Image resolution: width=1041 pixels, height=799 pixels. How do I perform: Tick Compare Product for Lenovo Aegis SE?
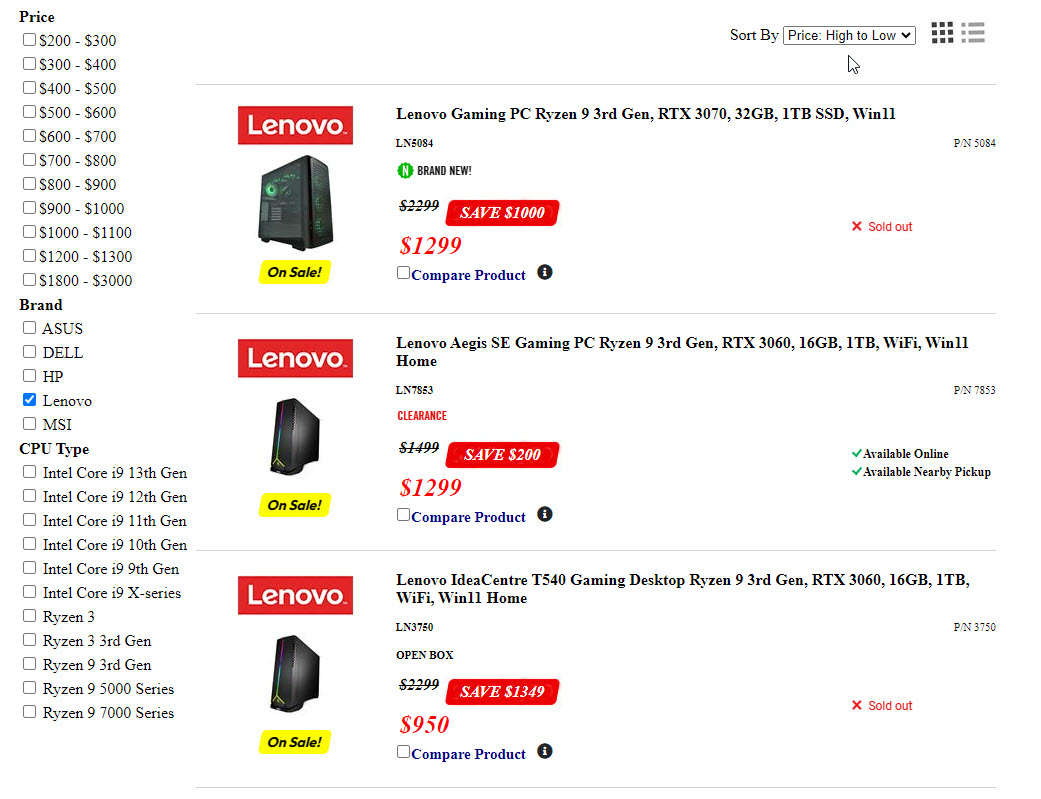point(404,515)
